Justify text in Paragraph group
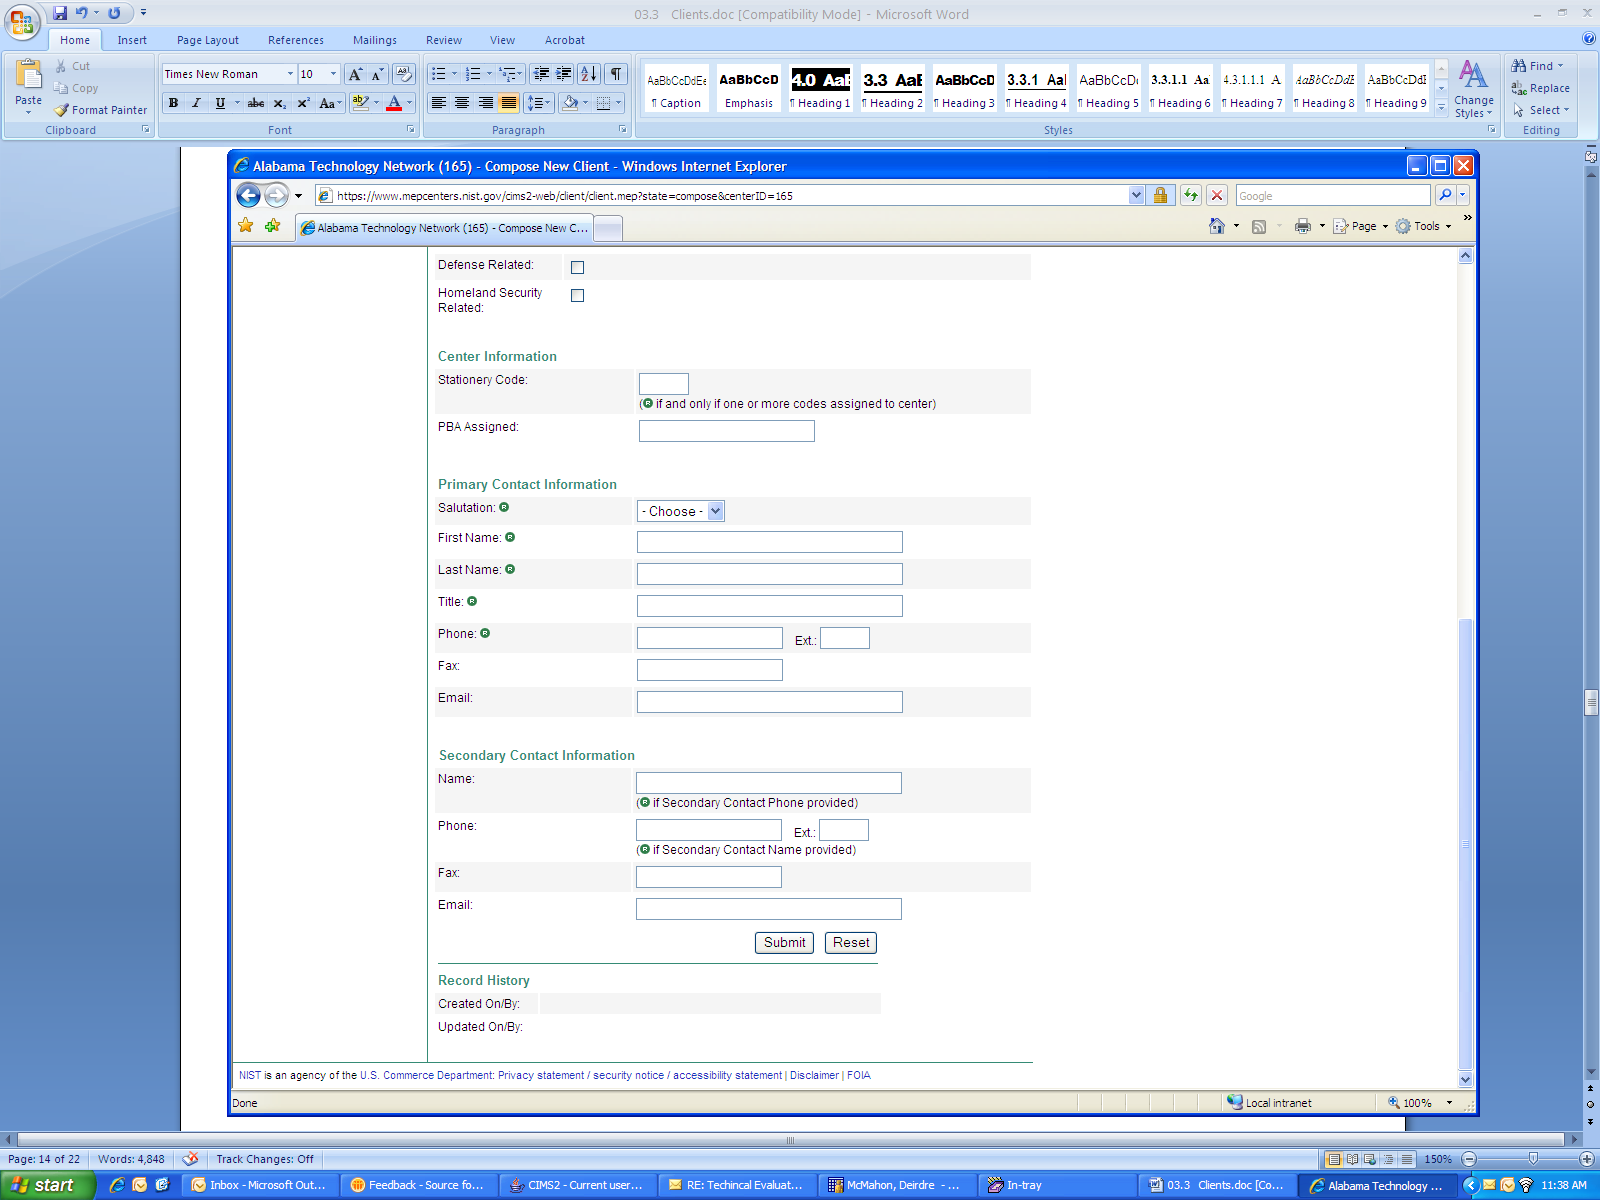This screenshot has width=1600, height=1200. click(x=509, y=103)
